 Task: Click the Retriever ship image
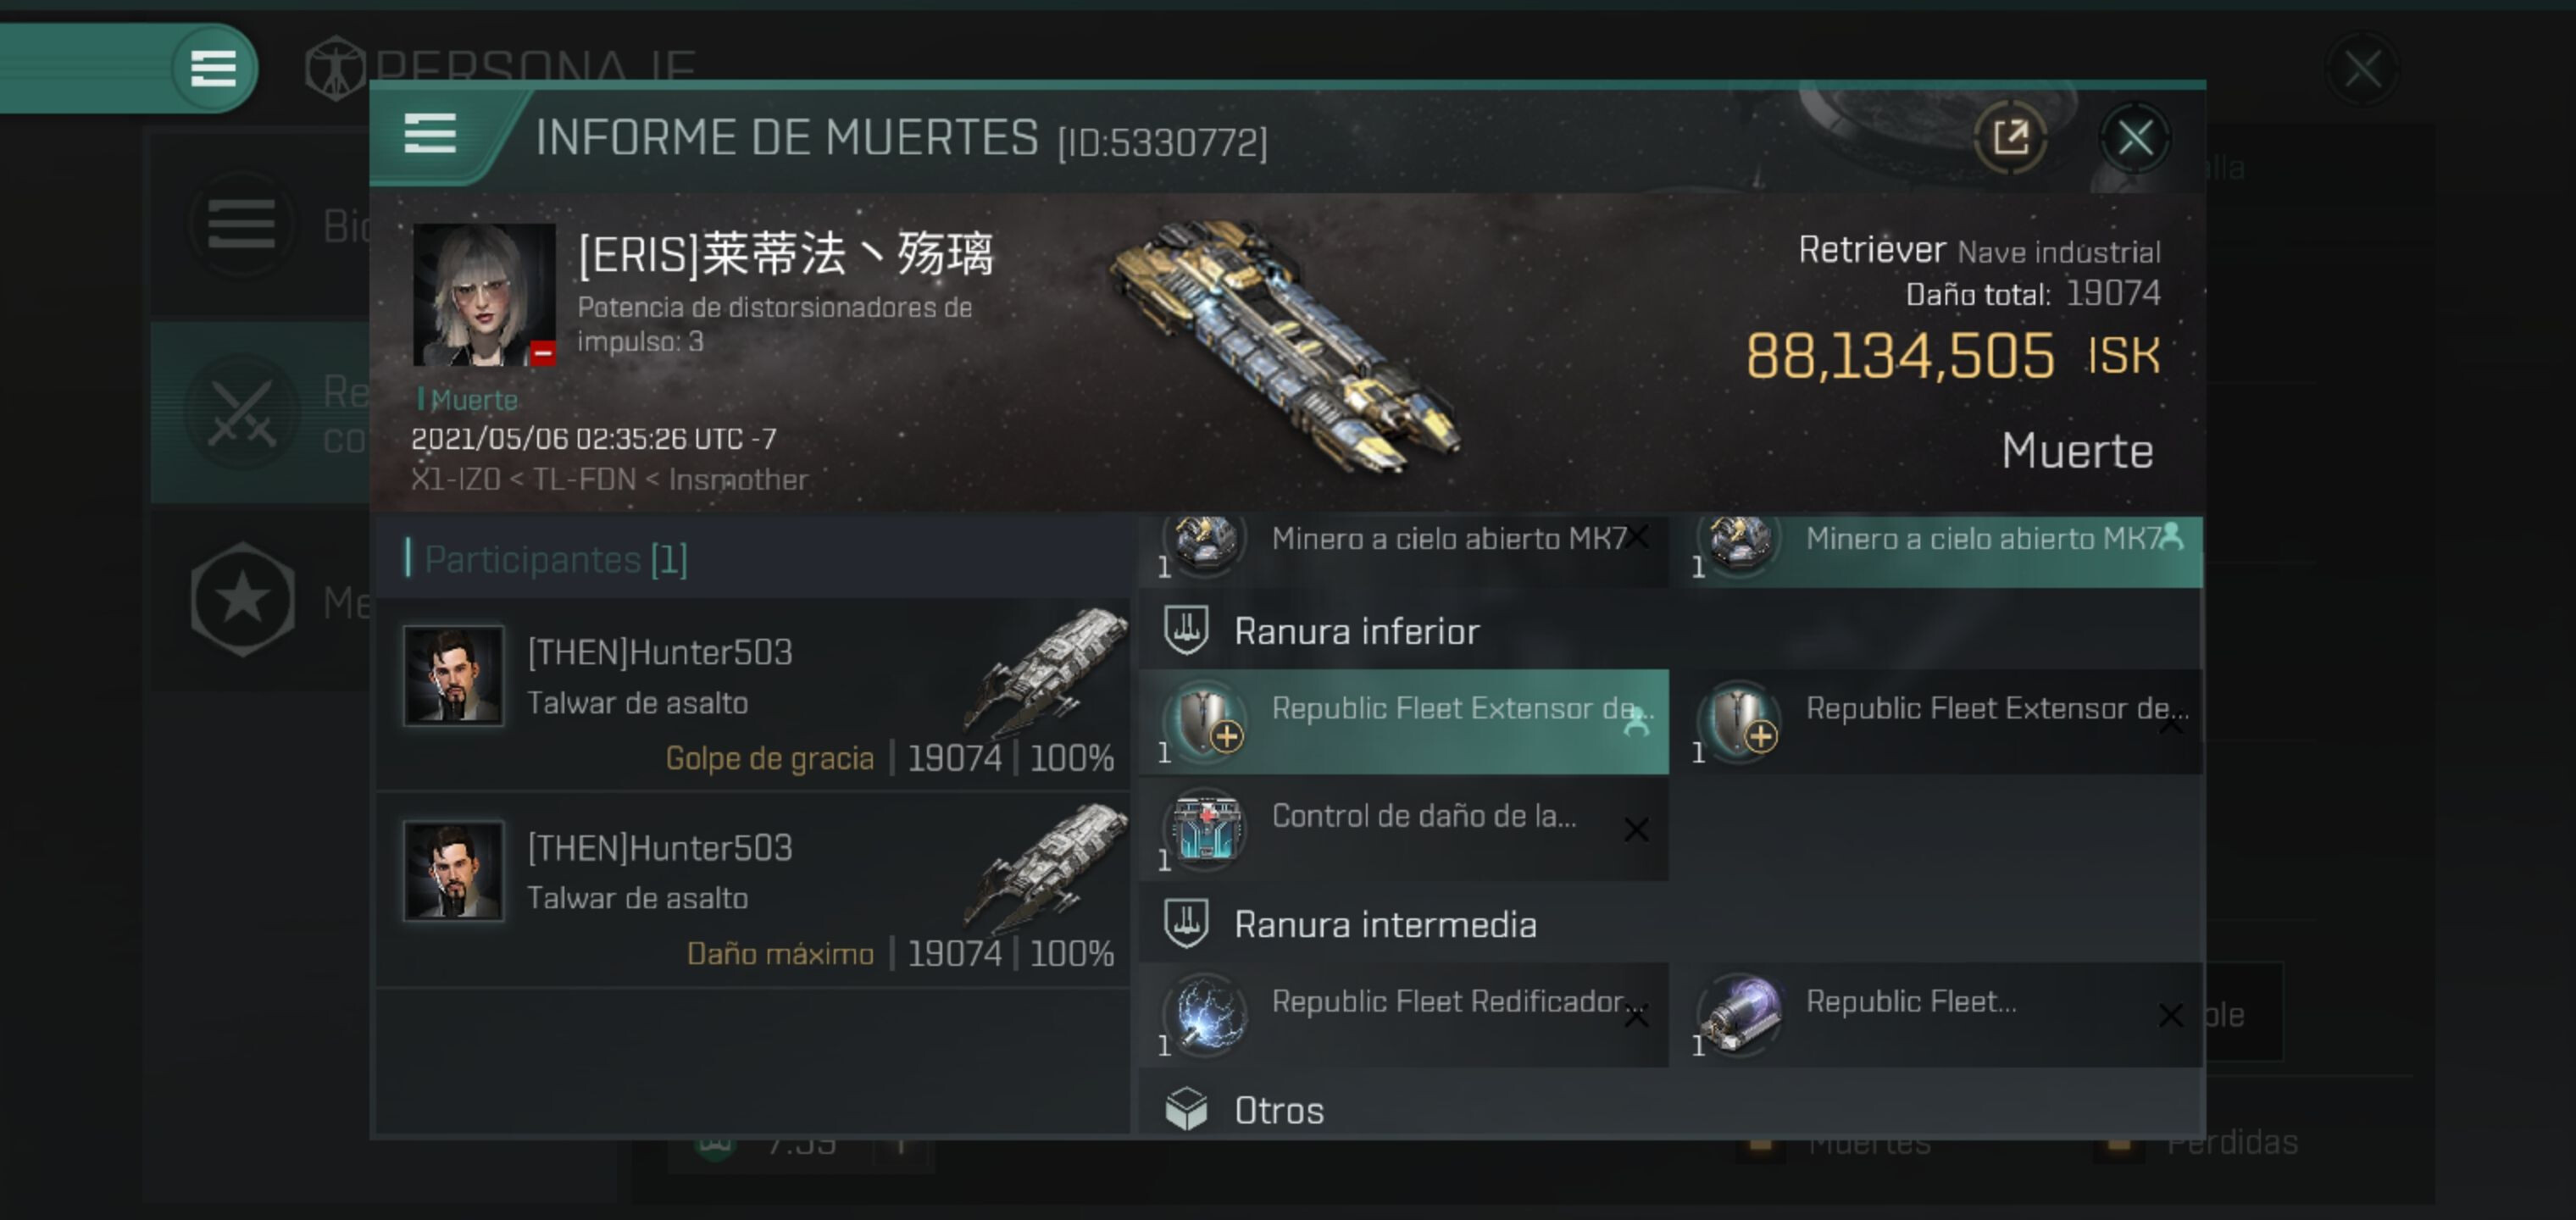point(1285,345)
